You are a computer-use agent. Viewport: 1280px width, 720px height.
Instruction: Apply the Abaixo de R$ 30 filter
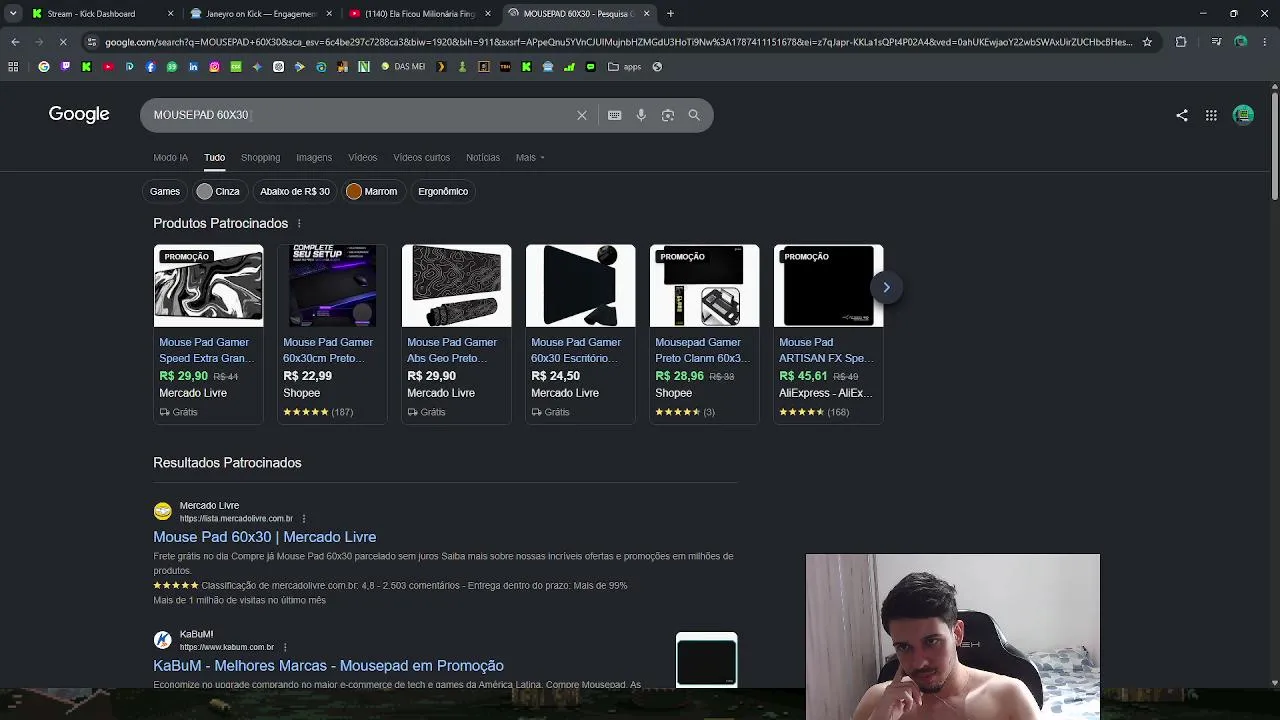294,191
